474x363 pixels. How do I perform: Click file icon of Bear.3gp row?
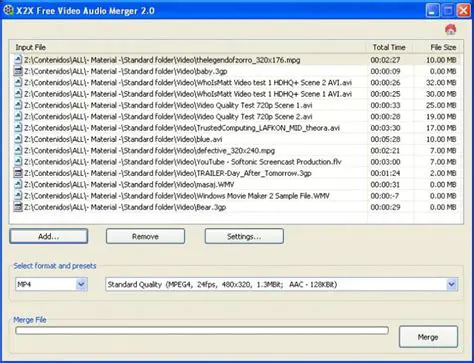coord(18,207)
